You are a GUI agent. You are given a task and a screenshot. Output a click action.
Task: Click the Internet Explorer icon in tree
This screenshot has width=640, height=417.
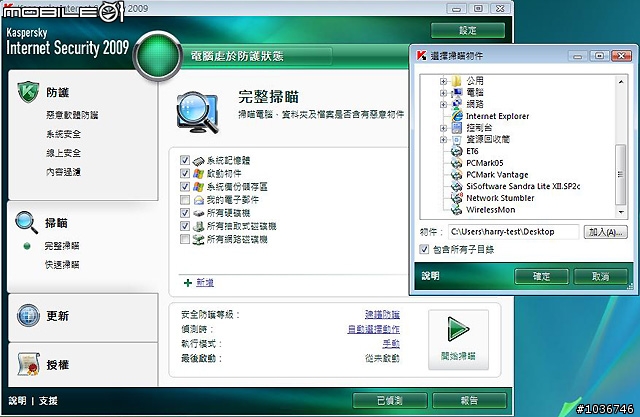(x=456, y=115)
